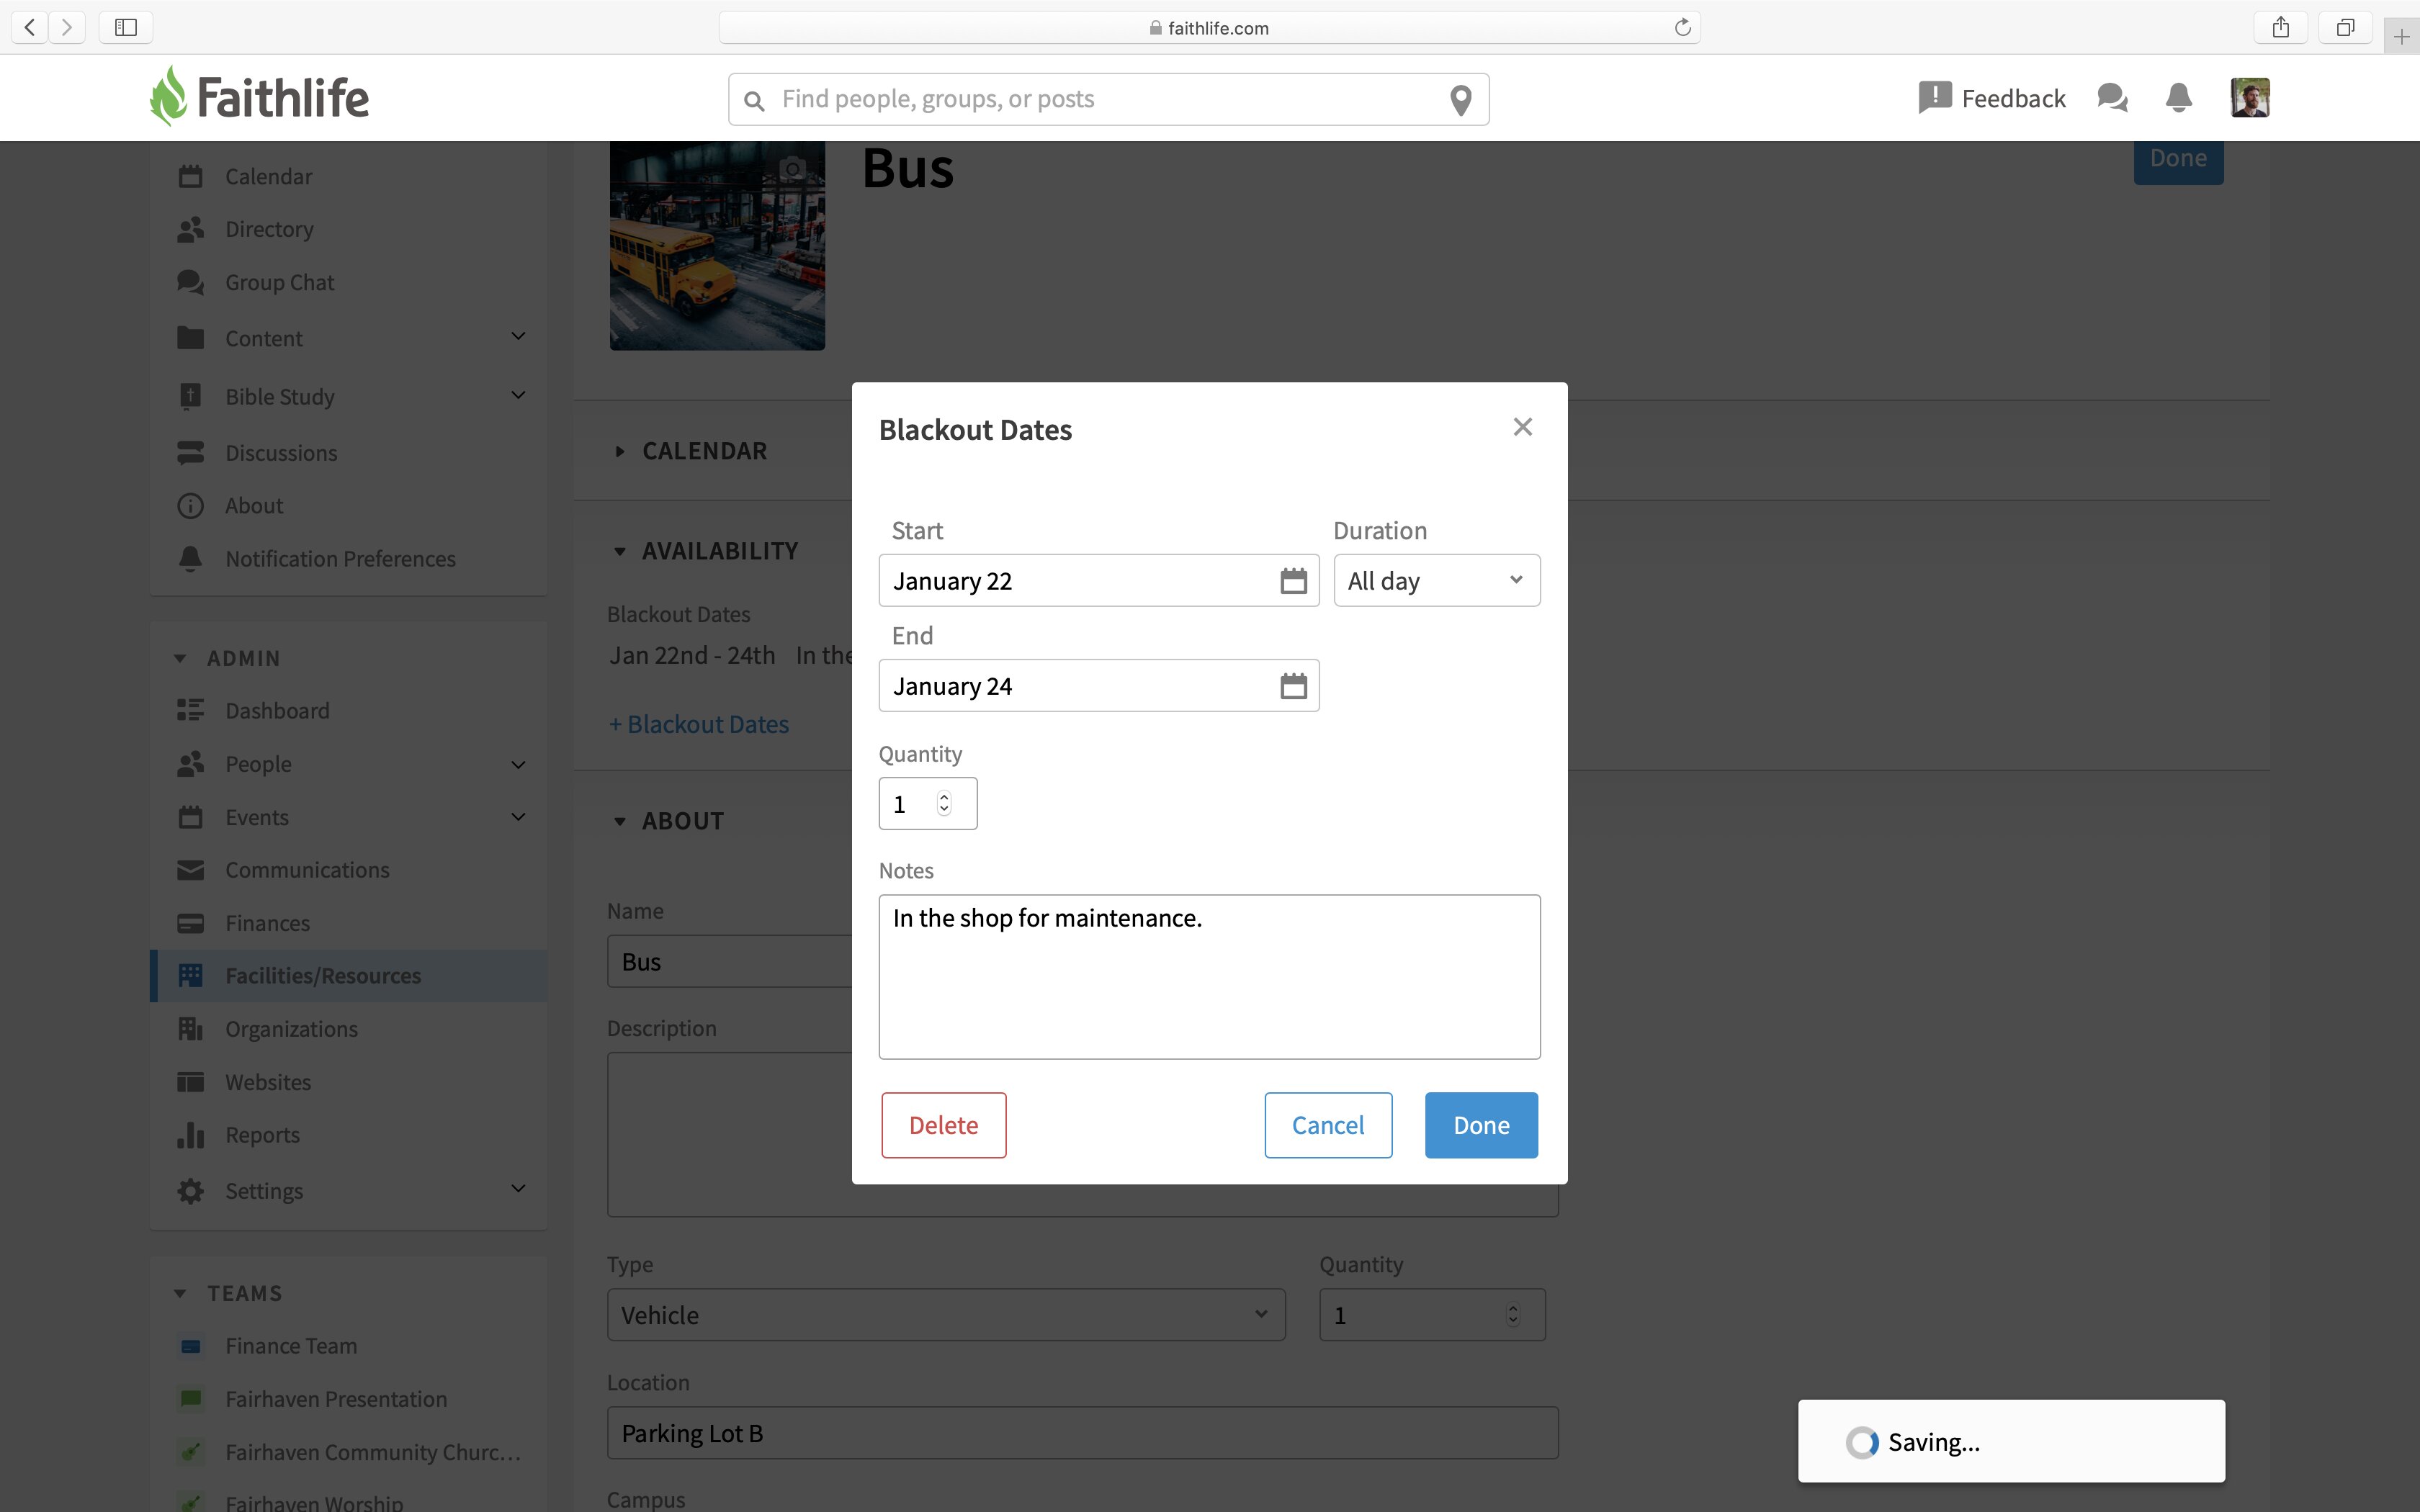The width and height of the screenshot is (2420, 1512).
Task: Click the Faithlife logo
Action: tap(259, 97)
